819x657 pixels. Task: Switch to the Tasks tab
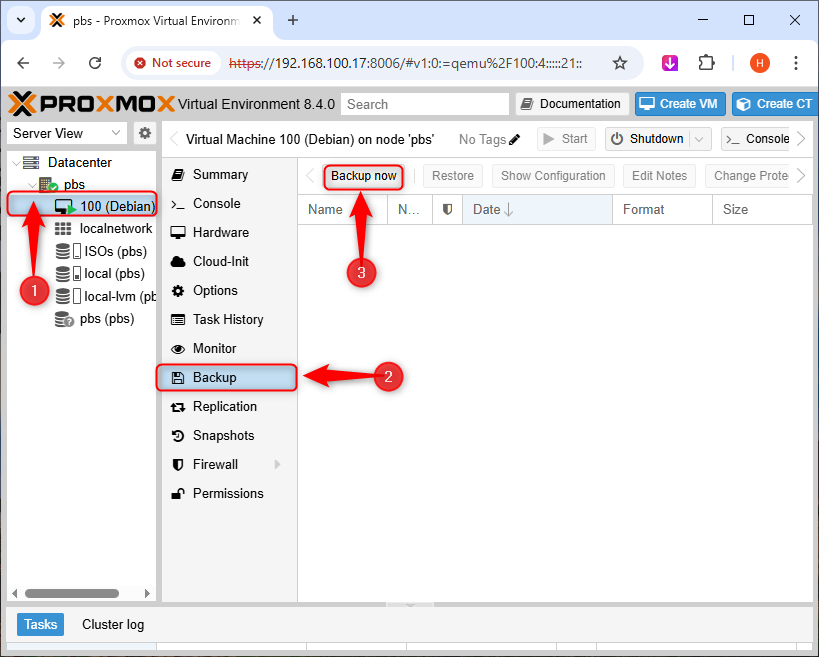(40, 625)
